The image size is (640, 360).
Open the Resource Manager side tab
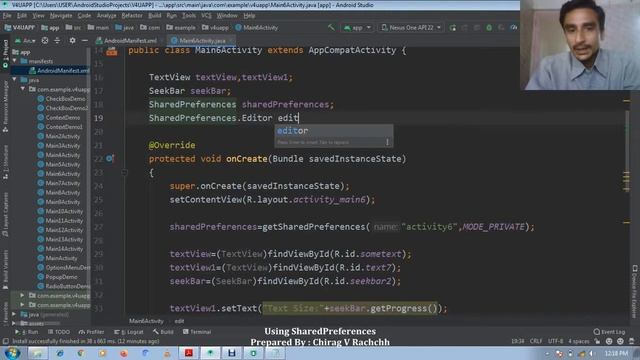point(5,106)
